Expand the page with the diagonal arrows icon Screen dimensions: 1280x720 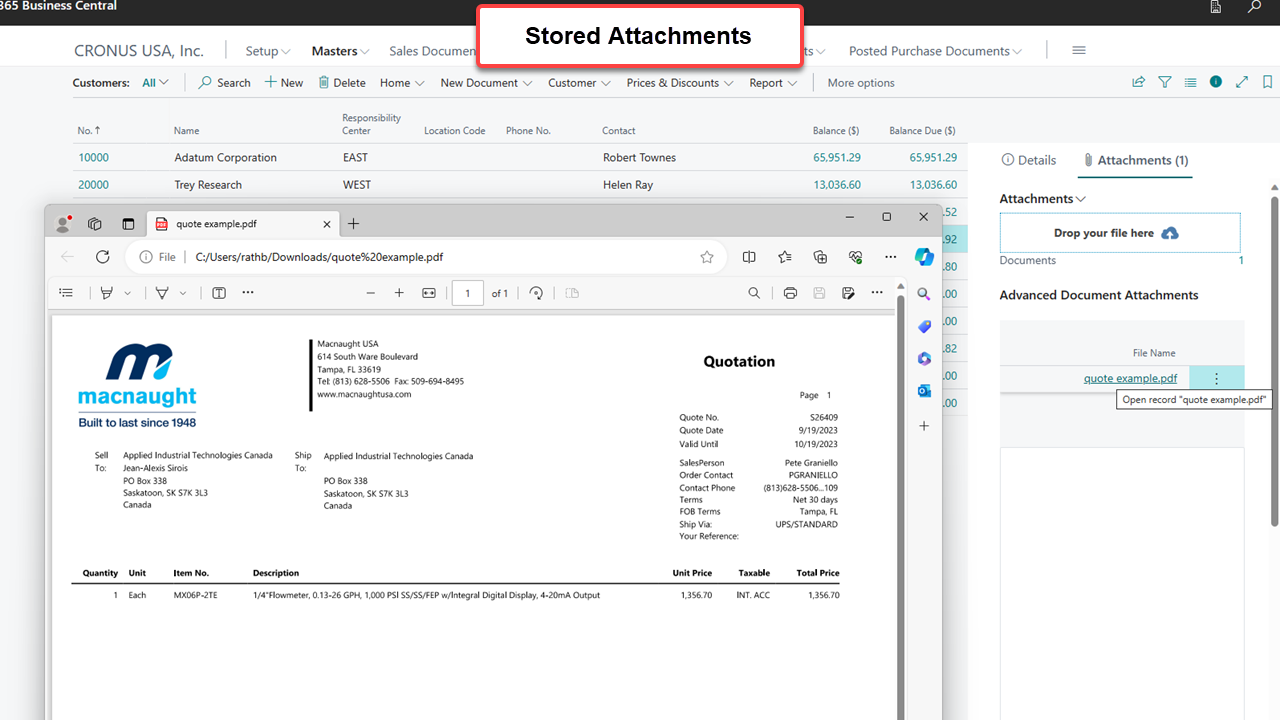coord(1242,82)
